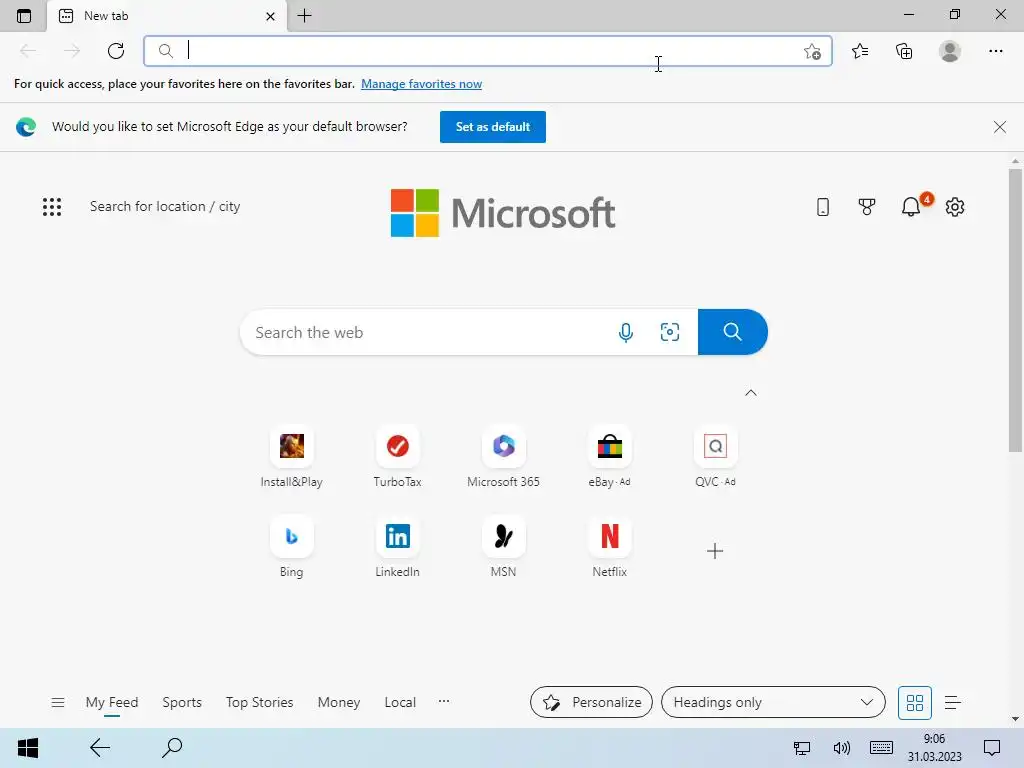Switch to the Local tab
Screen dimensions: 1024x768
[x=400, y=703]
